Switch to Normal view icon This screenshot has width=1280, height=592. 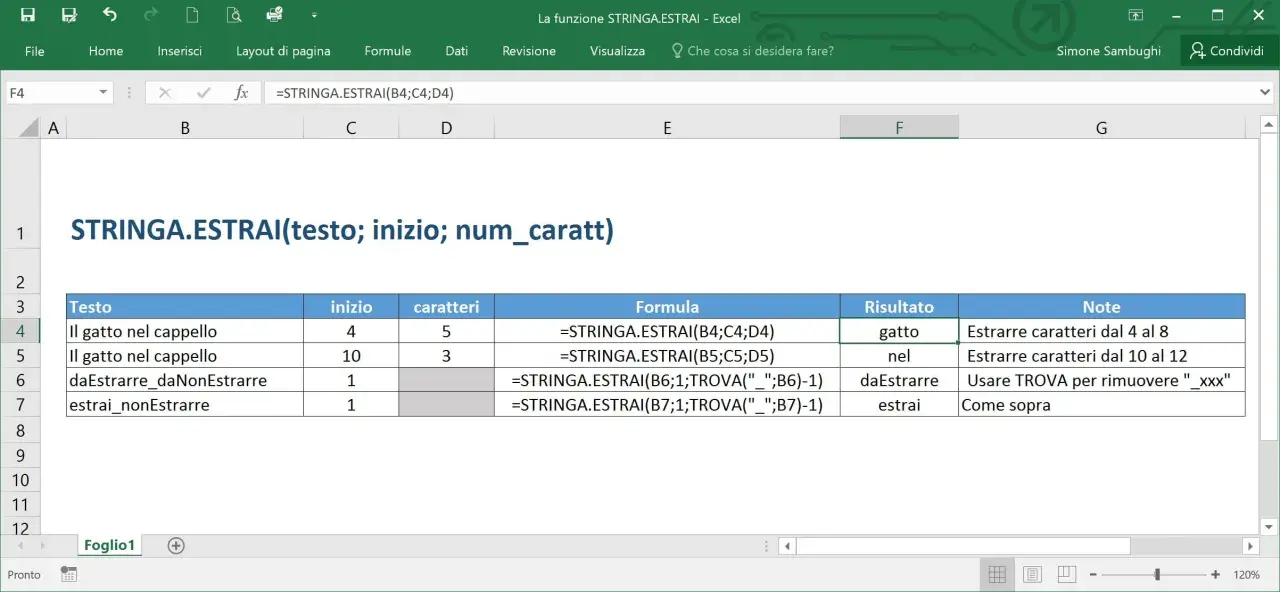(997, 575)
